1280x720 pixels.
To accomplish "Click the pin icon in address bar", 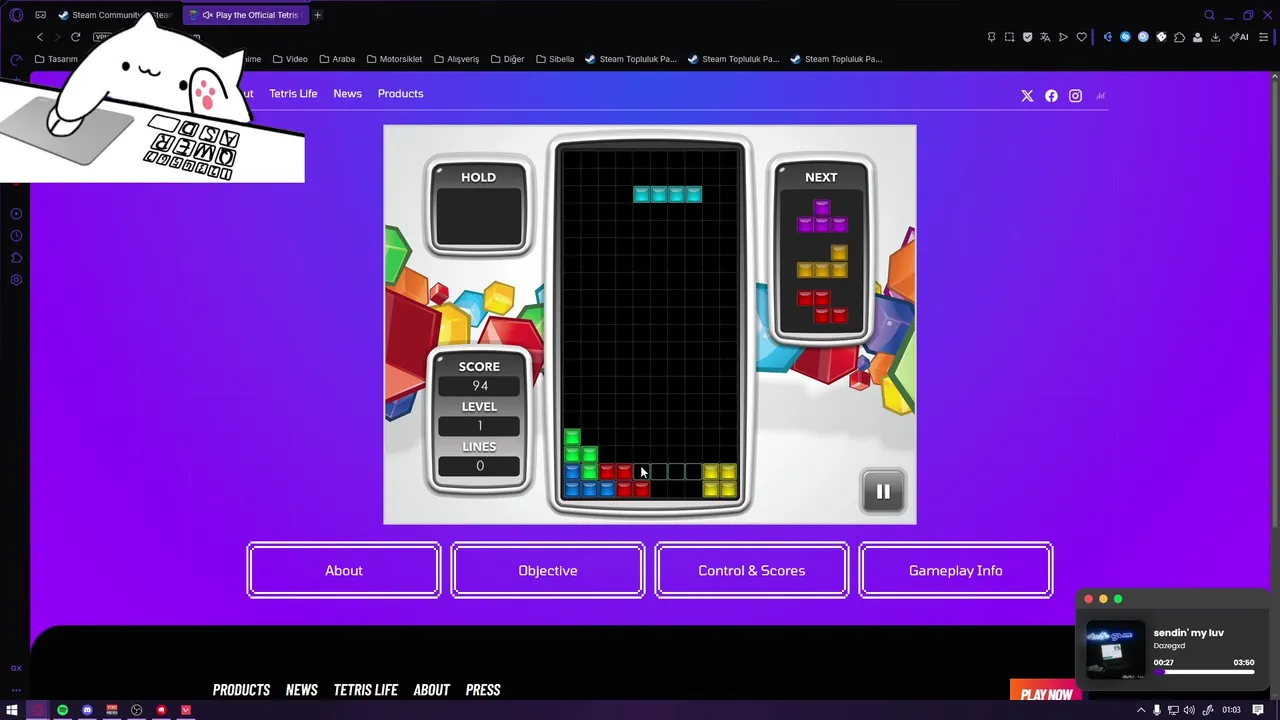I will pyautogui.click(x=991, y=37).
